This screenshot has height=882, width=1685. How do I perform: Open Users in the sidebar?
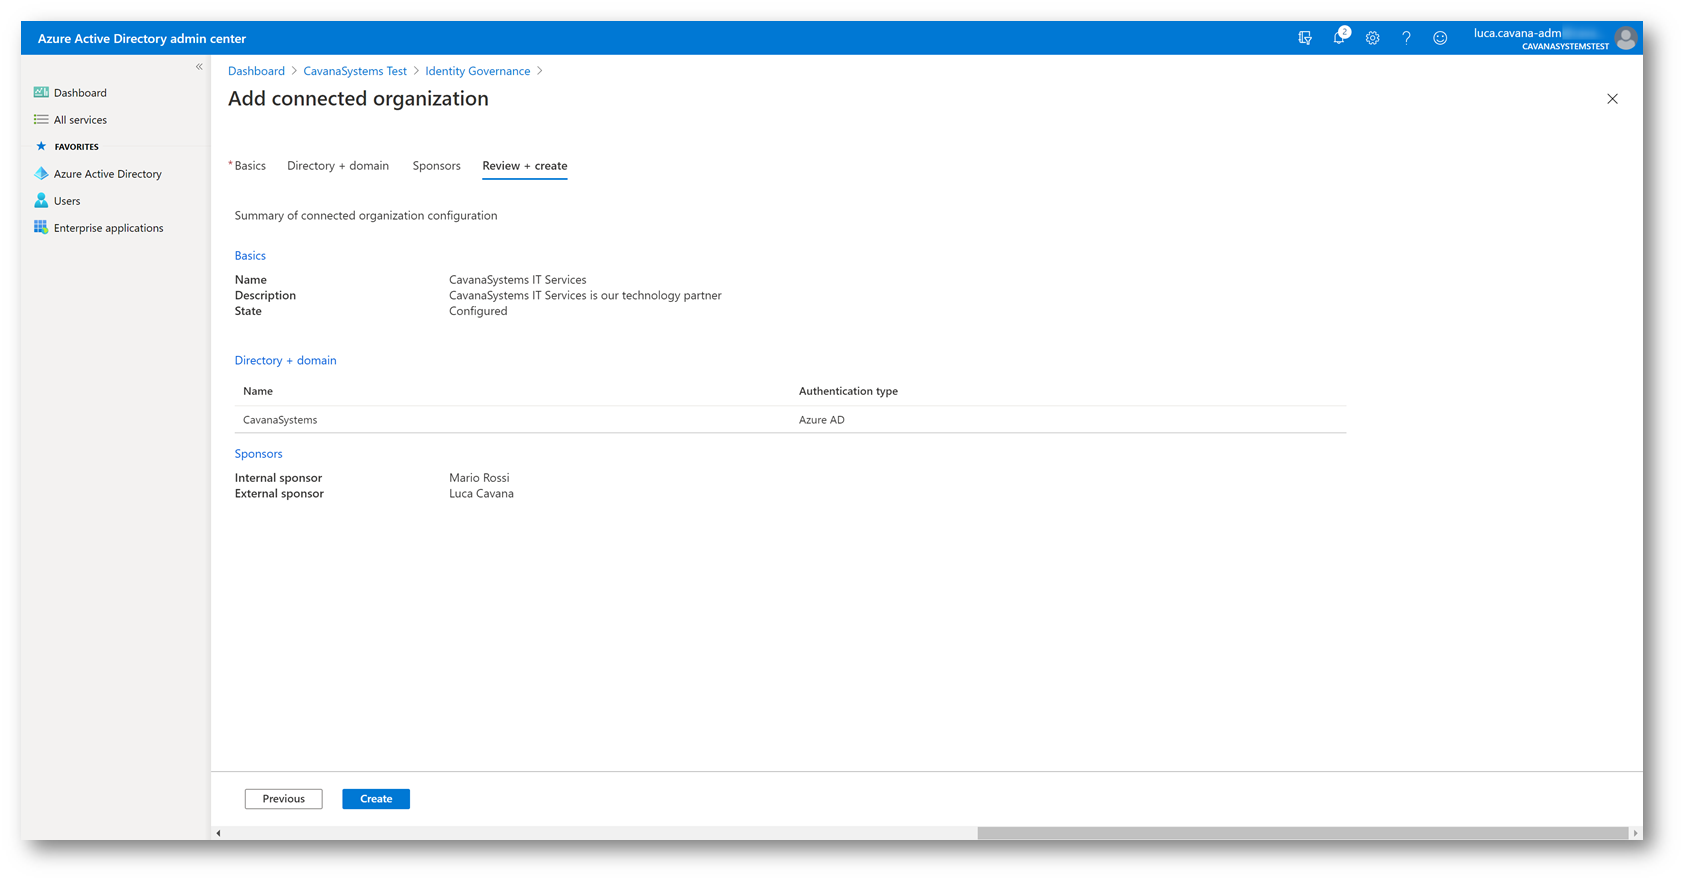click(x=67, y=201)
